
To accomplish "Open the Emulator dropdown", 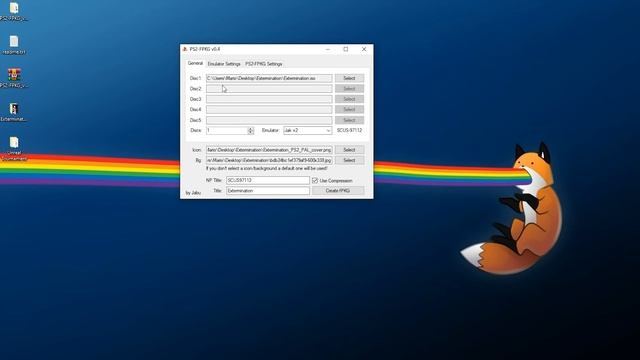I will (307, 130).
